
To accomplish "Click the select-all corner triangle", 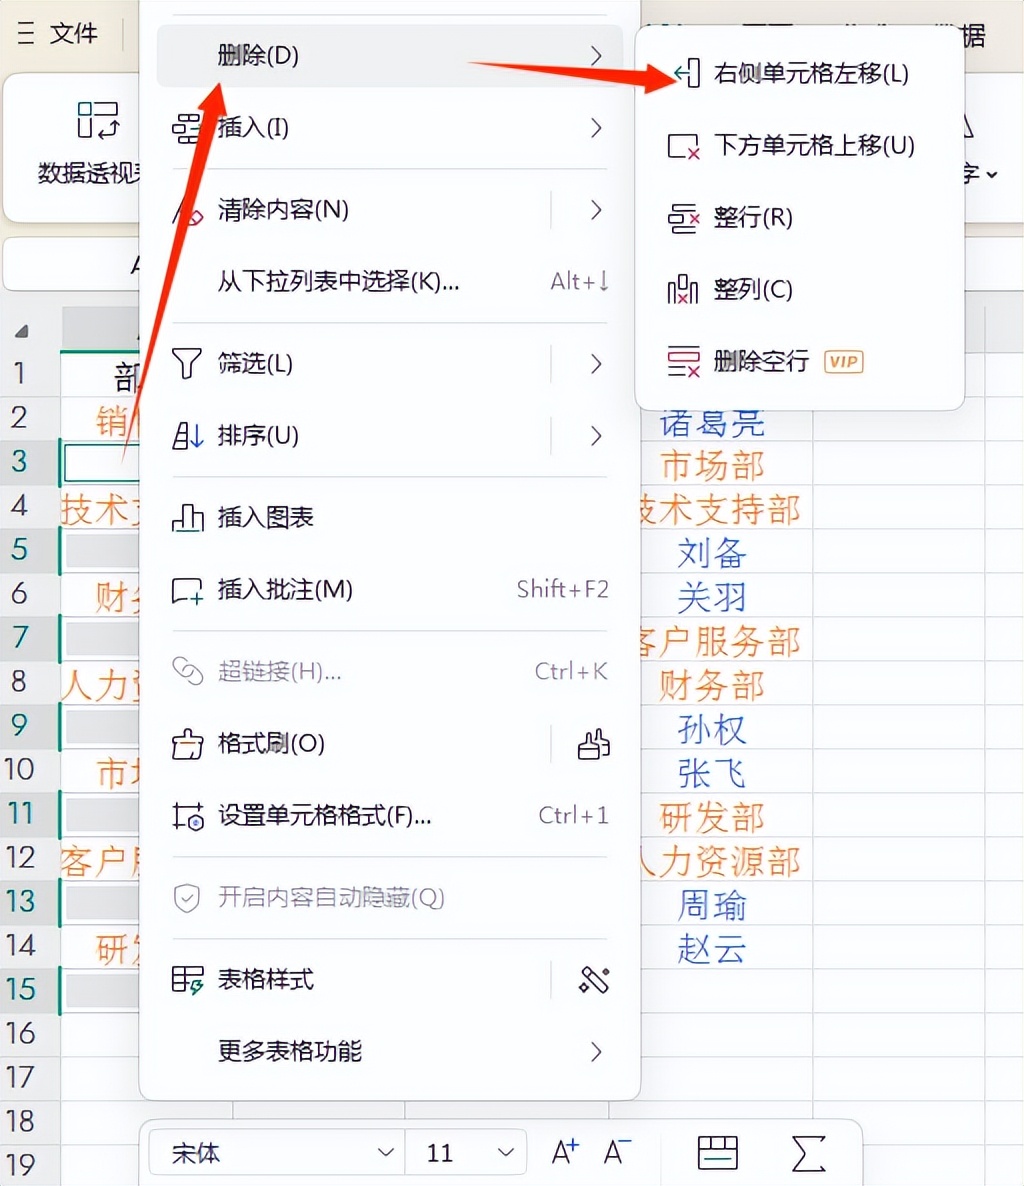I will [x=22, y=331].
